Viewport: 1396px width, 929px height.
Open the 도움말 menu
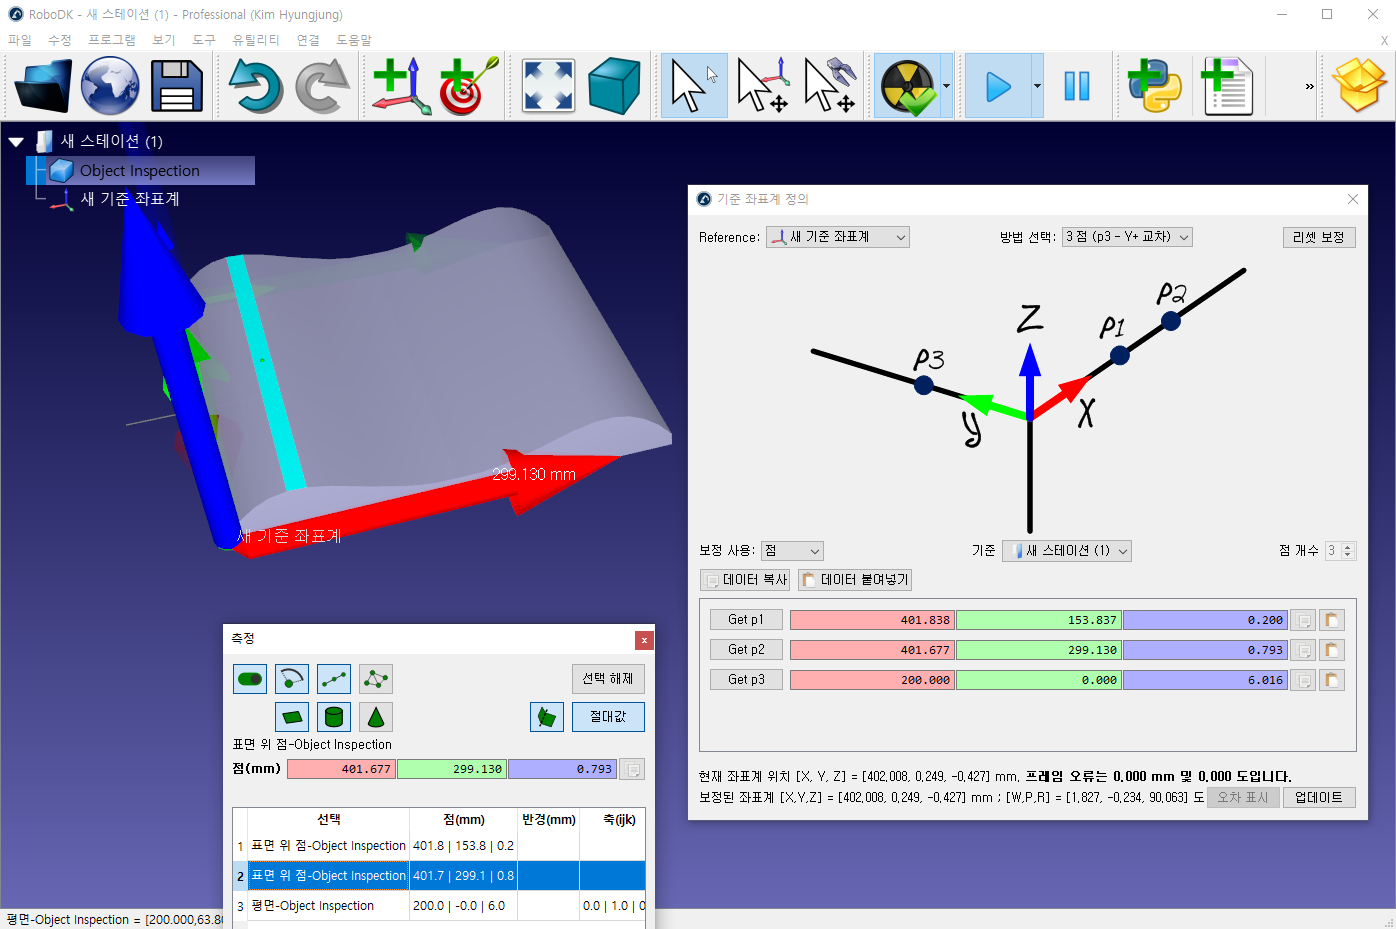[354, 40]
